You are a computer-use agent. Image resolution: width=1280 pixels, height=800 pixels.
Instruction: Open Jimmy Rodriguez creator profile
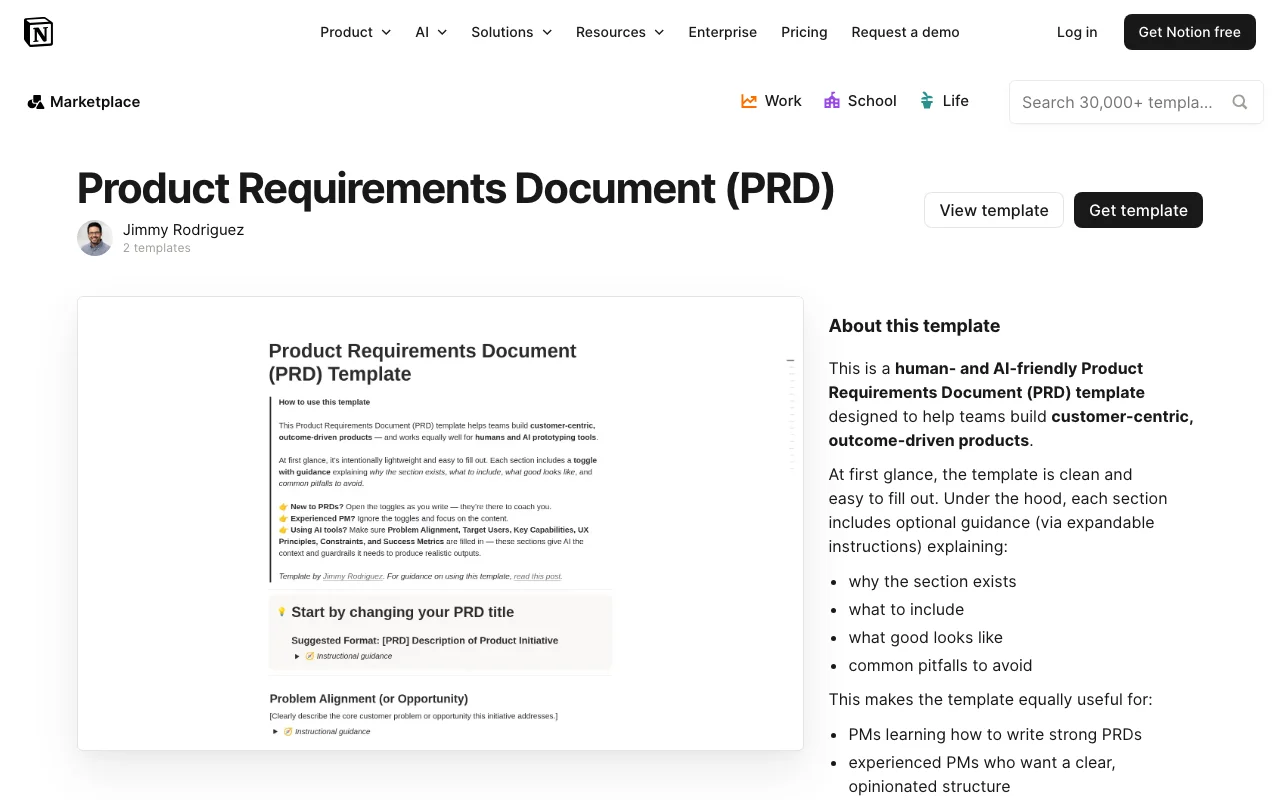pyautogui.click(x=183, y=229)
